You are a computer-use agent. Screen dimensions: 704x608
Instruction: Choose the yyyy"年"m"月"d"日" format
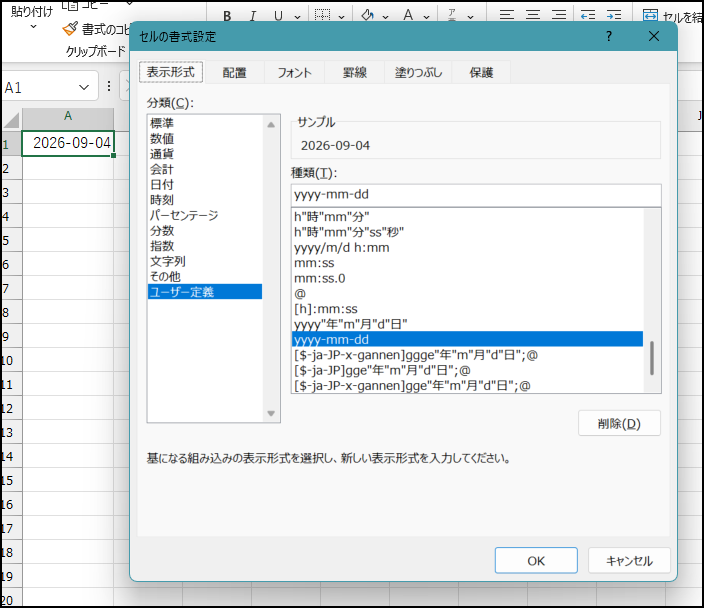coord(467,324)
